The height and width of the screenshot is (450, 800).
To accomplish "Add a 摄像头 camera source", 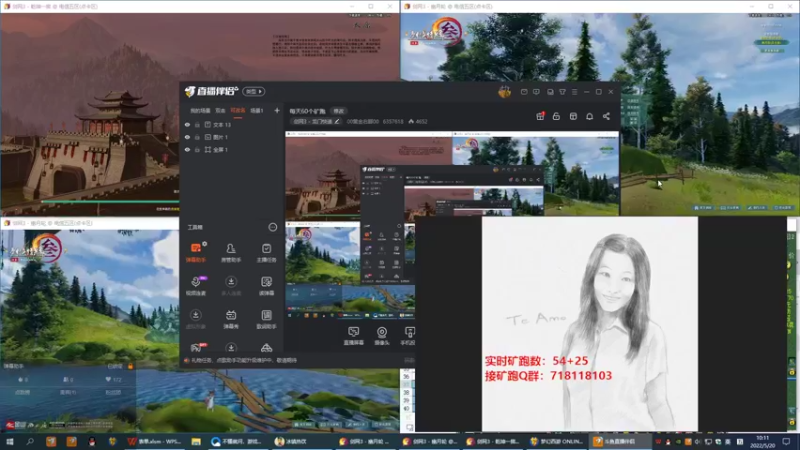I will click(382, 336).
